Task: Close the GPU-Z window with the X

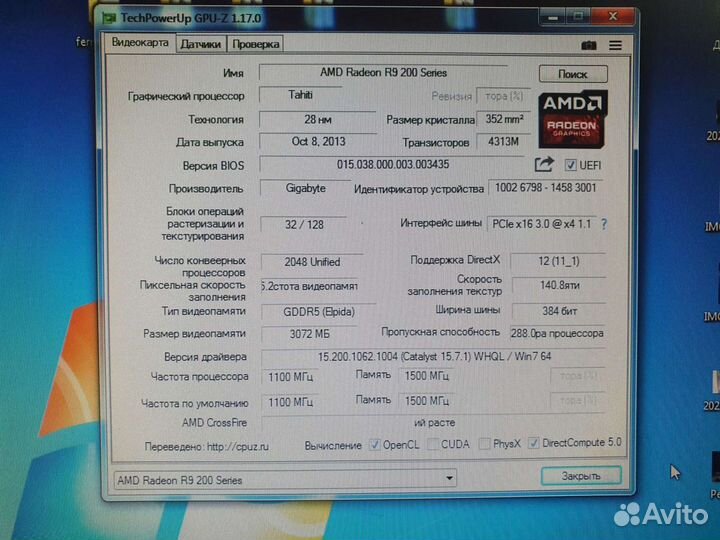Action: (x=613, y=17)
